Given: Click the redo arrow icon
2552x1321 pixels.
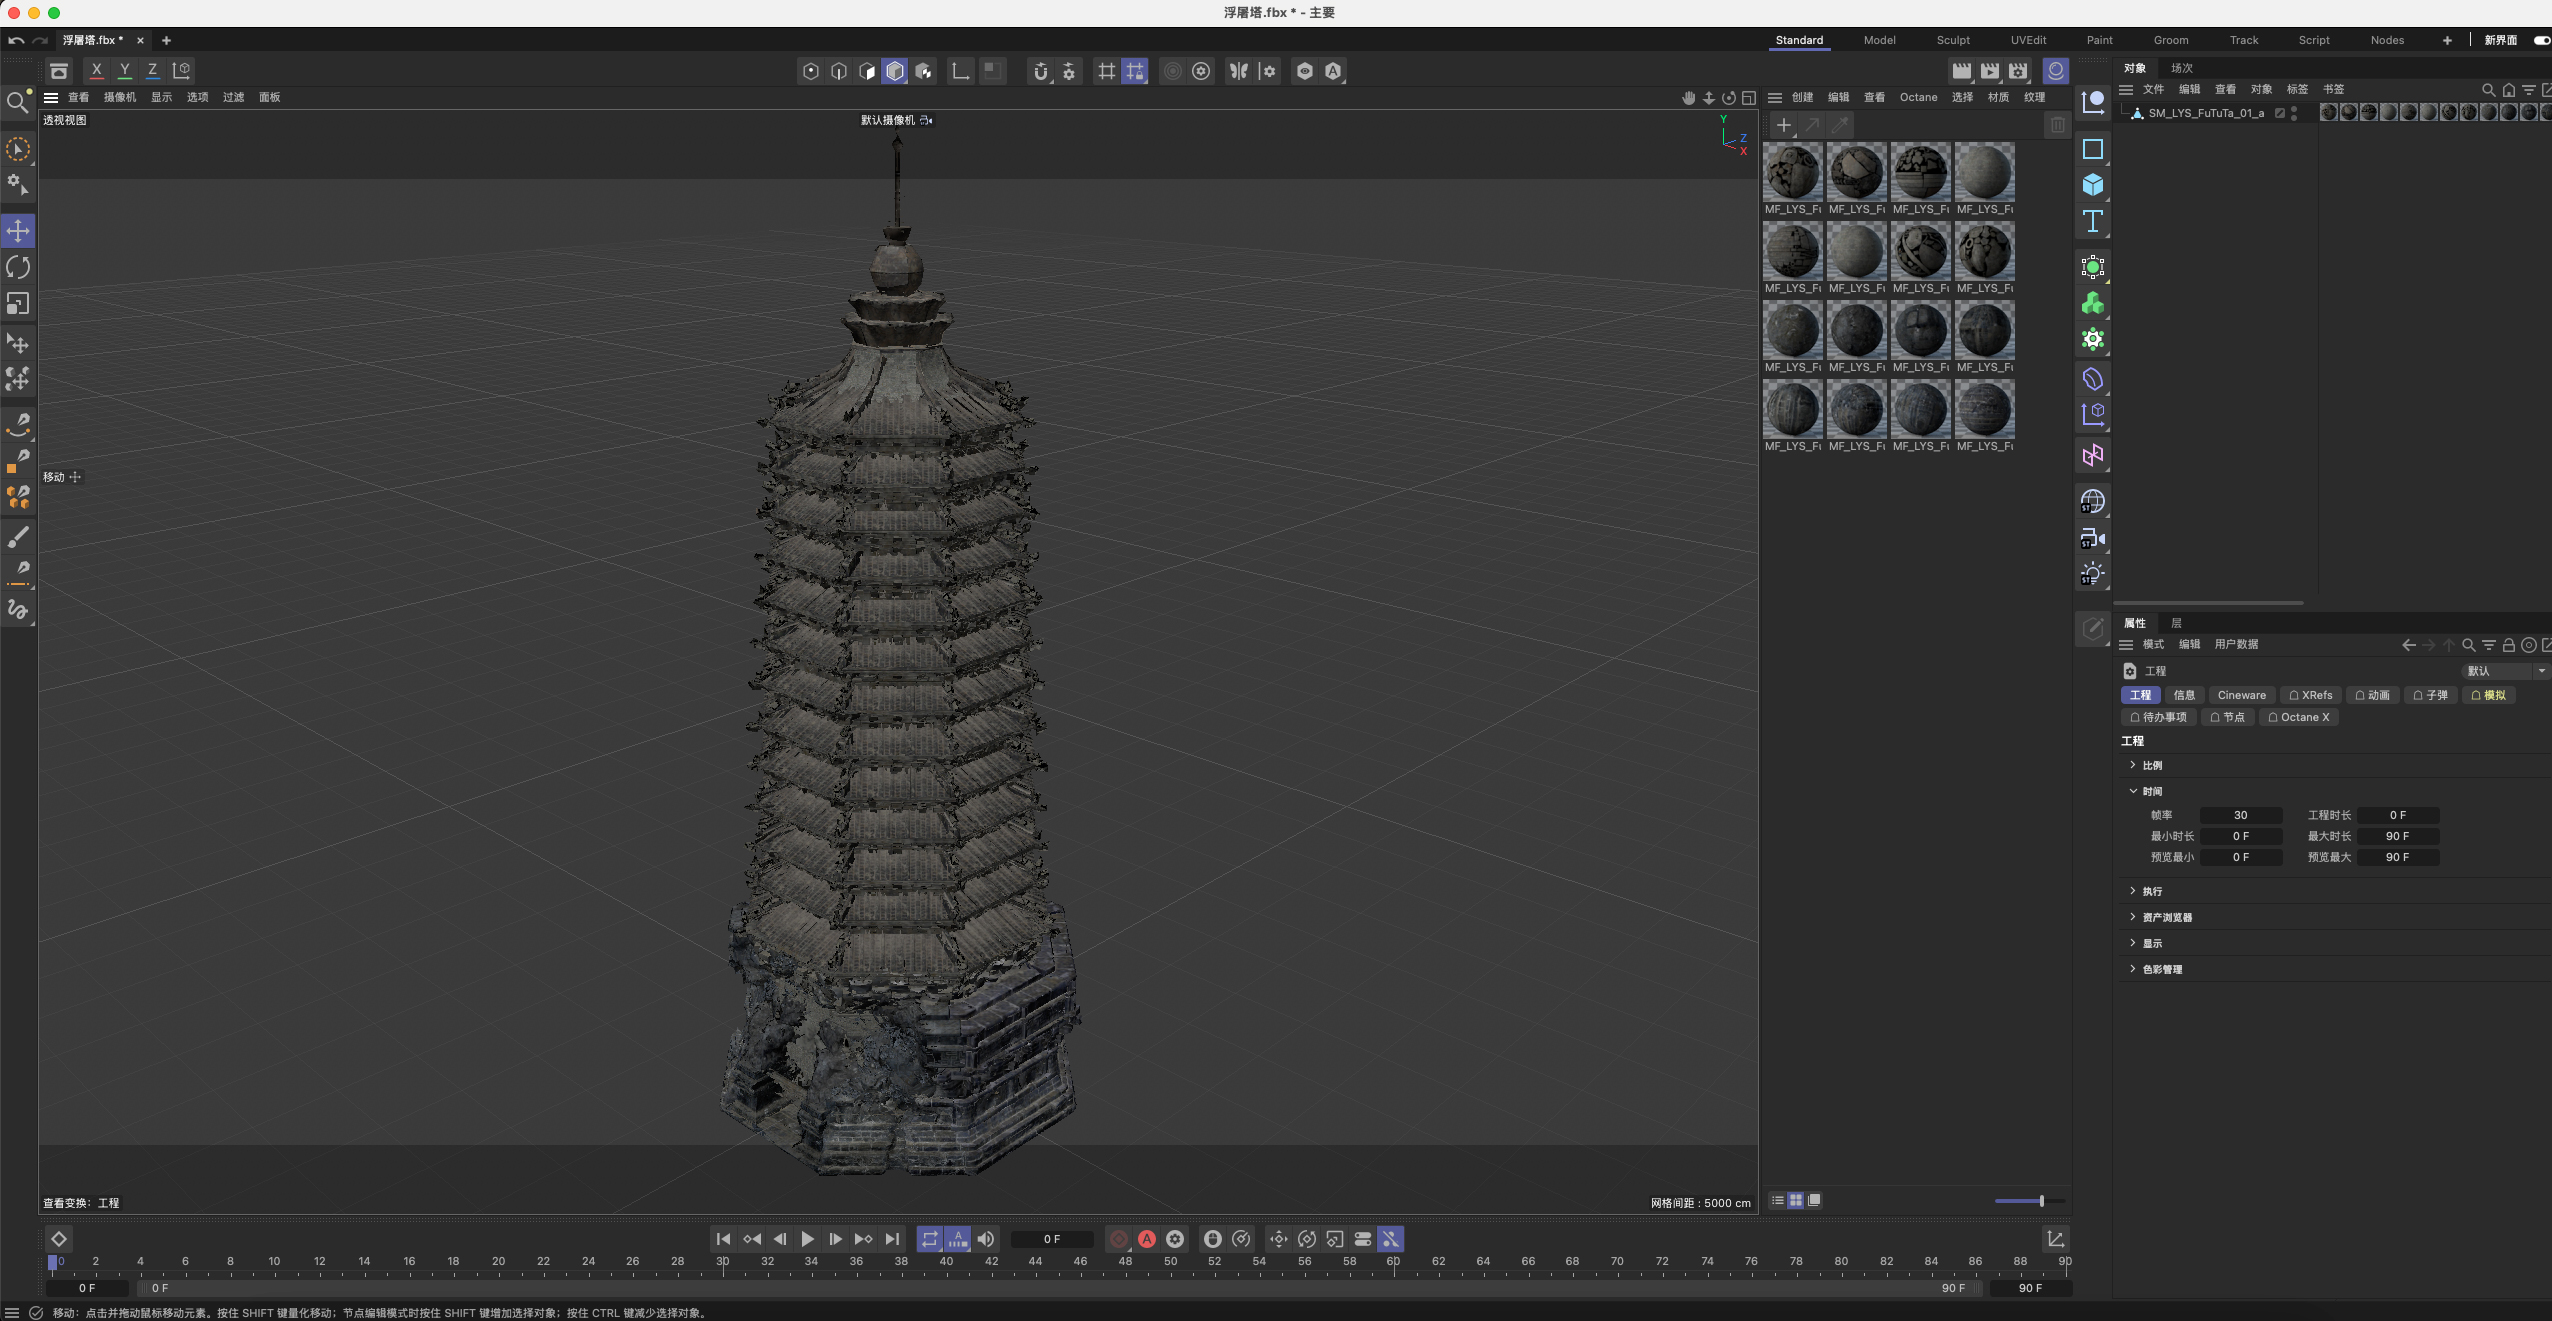Looking at the screenshot, I should 40,40.
